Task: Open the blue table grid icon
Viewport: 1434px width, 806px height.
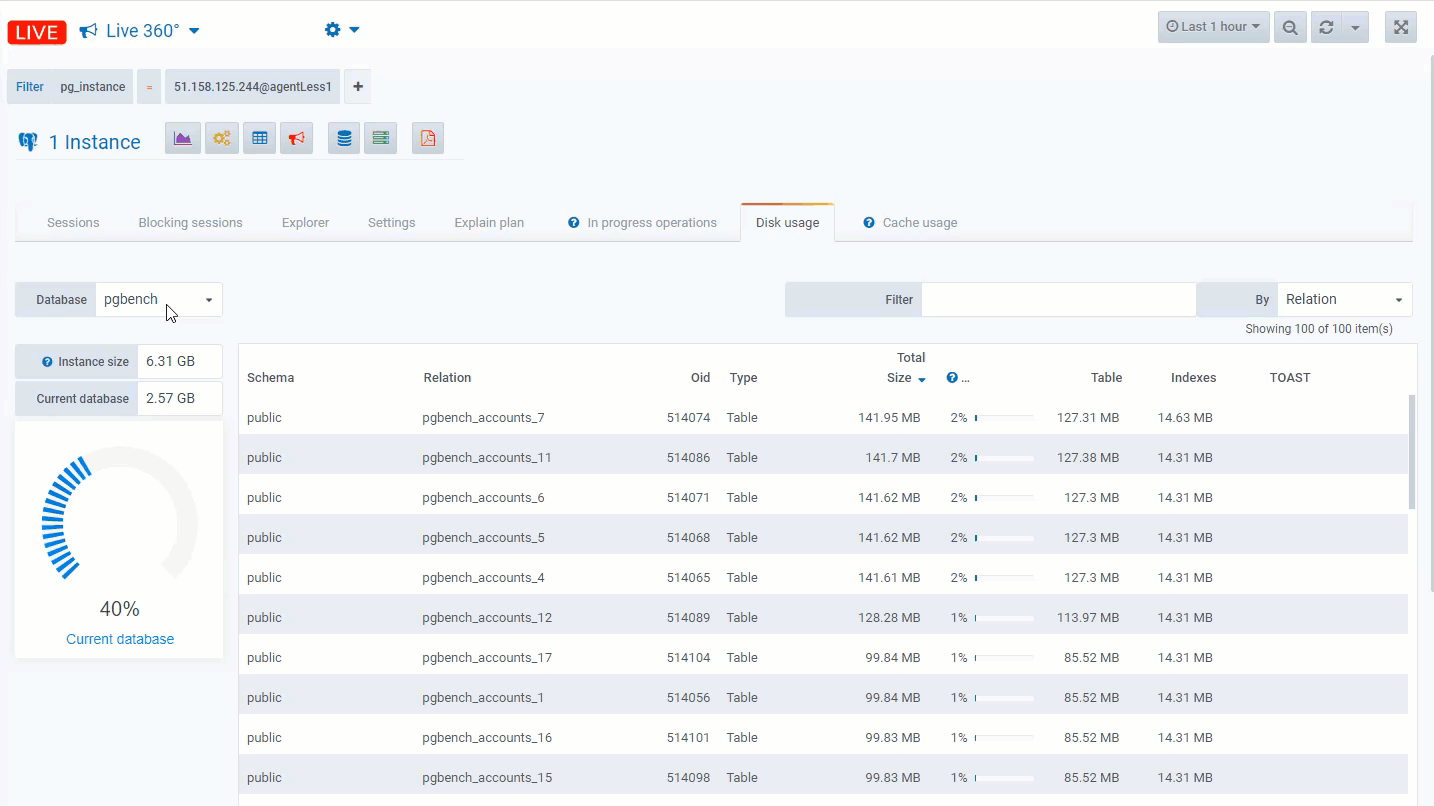Action: coord(259,138)
